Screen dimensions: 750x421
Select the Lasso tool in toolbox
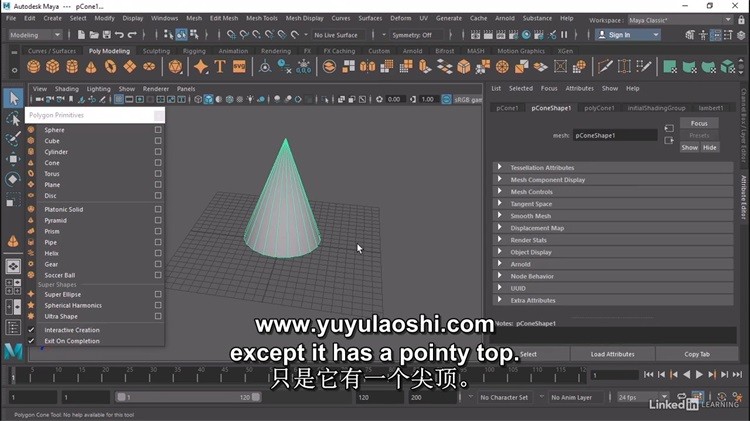click(13, 119)
